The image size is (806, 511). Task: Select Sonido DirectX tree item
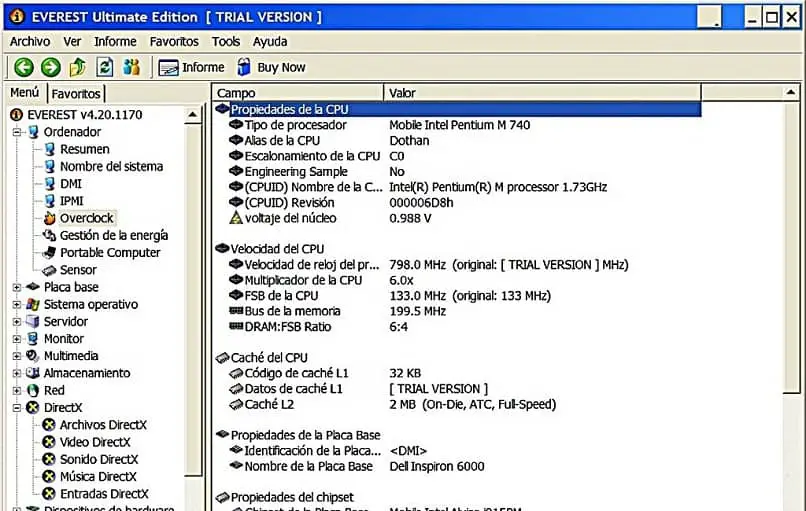(99, 460)
